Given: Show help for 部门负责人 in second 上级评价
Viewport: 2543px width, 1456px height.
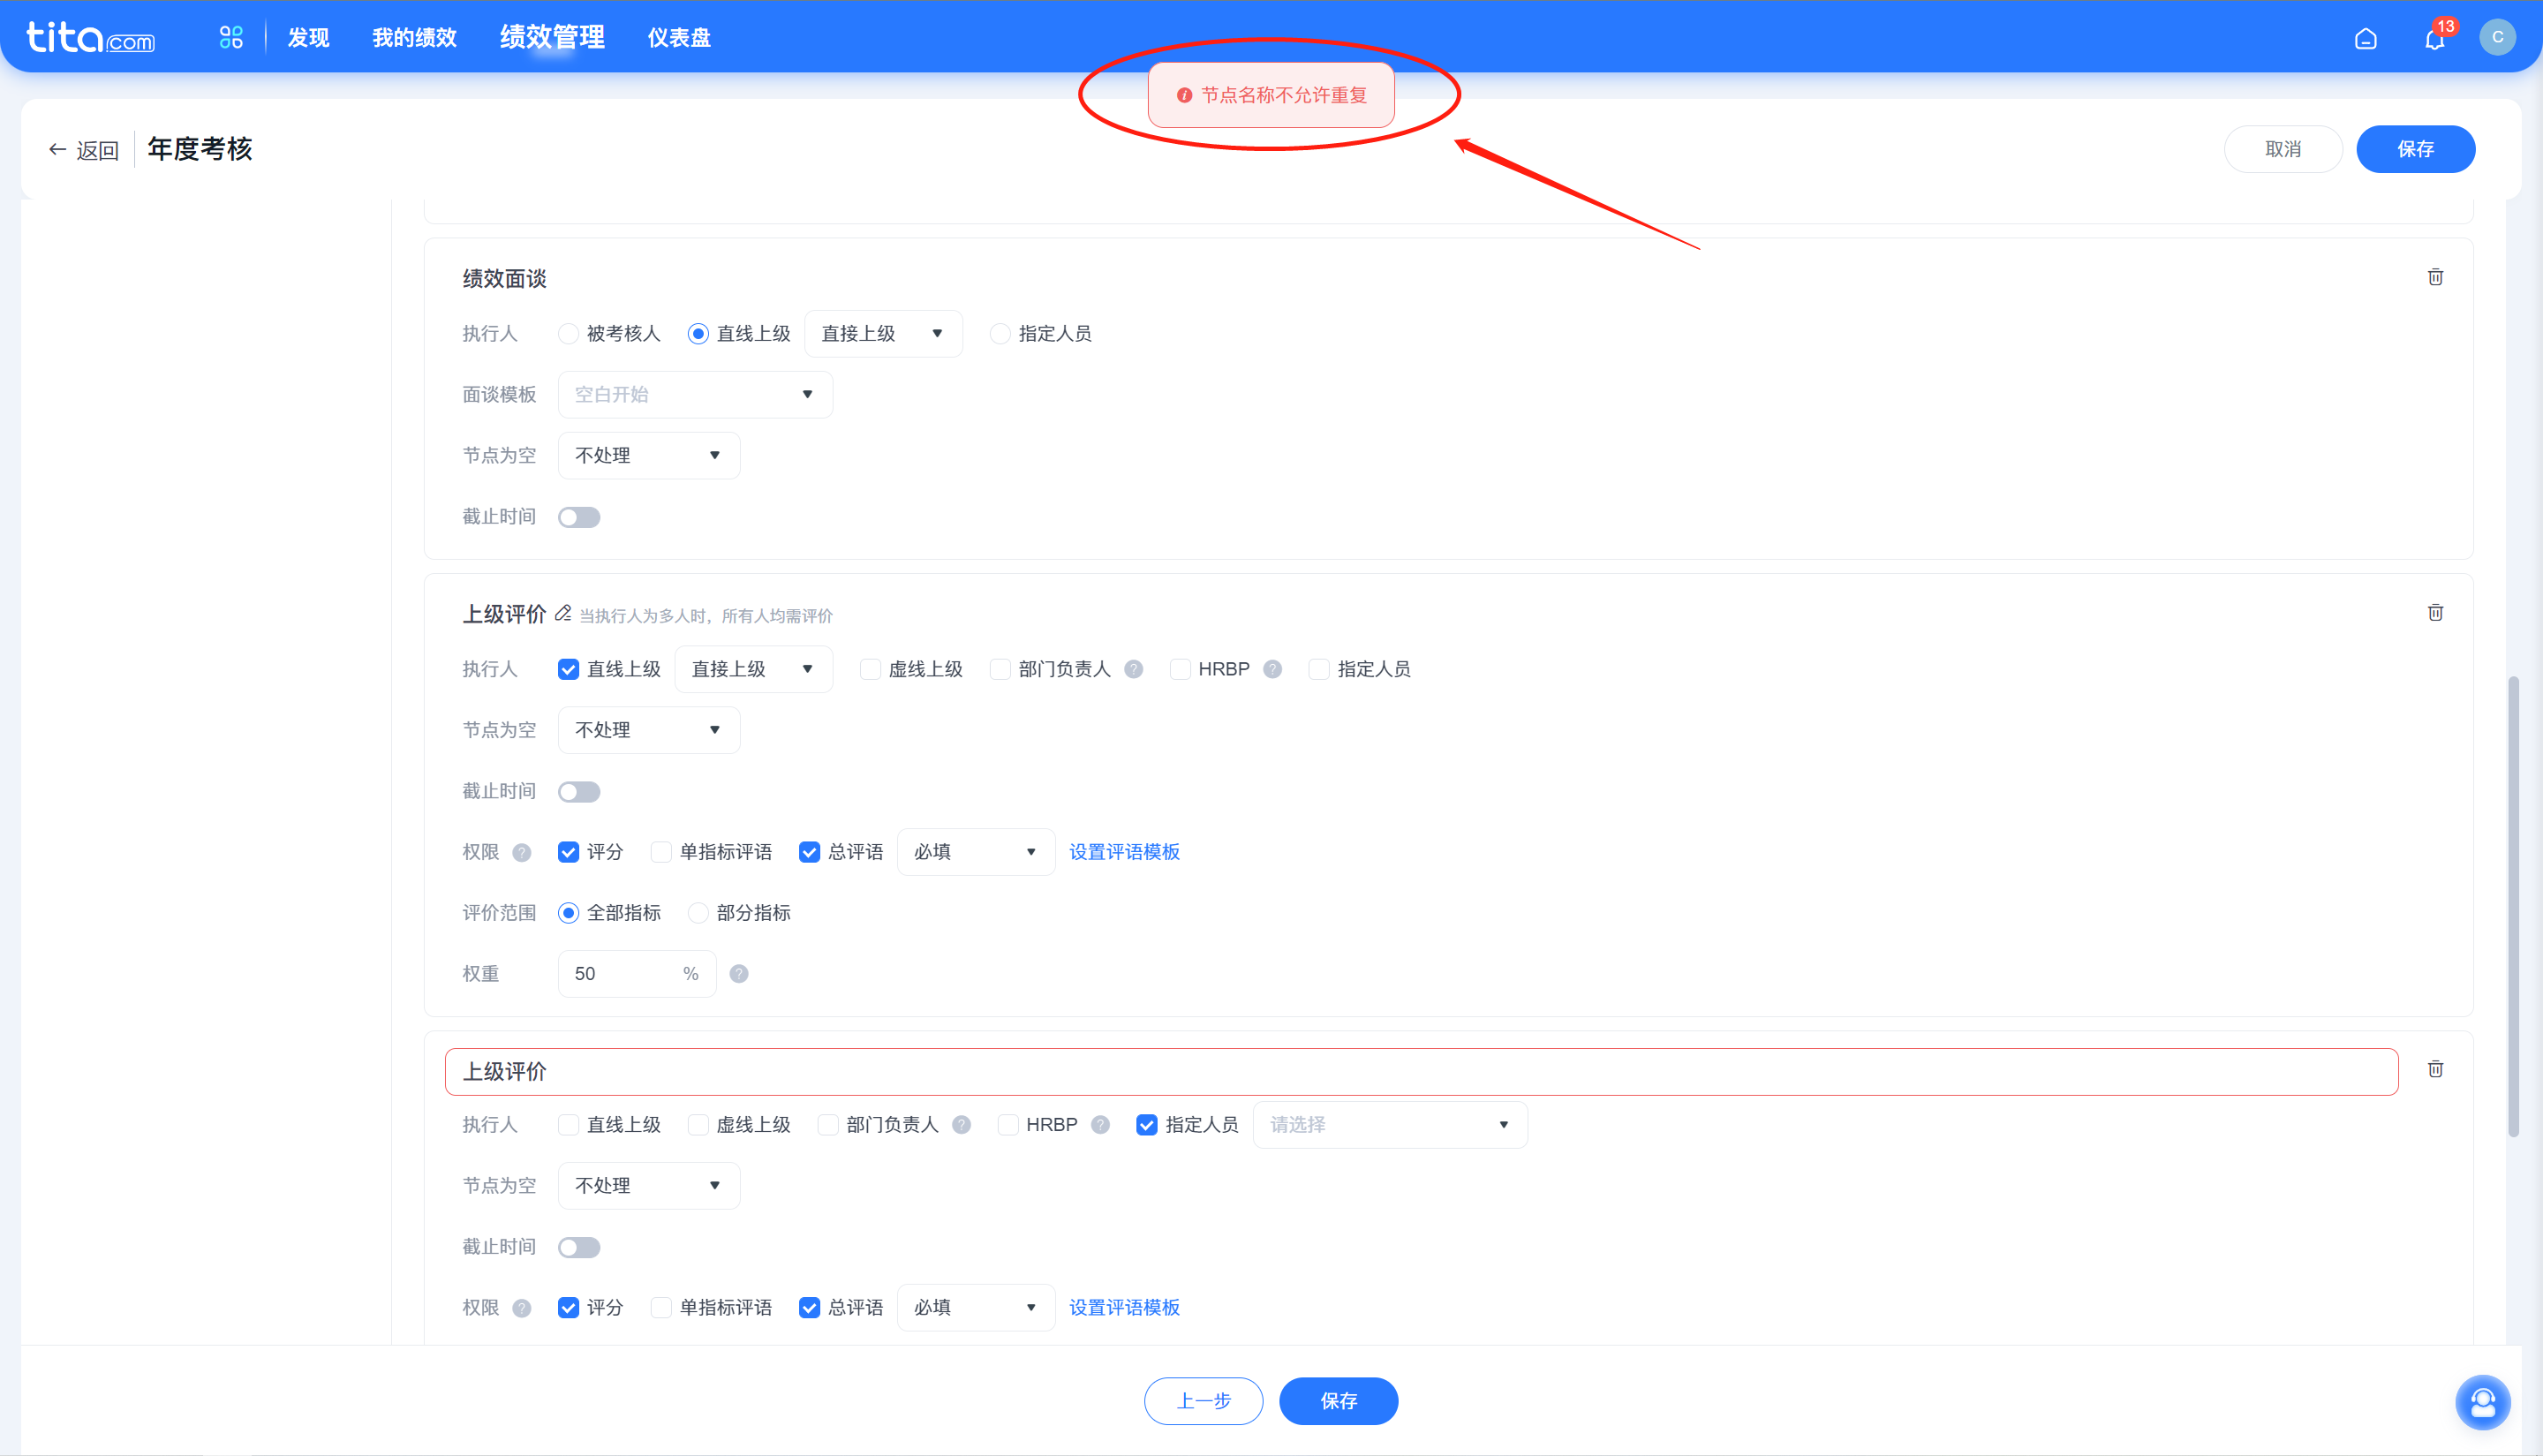Looking at the screenshot, I should (x=961, y=1125).
